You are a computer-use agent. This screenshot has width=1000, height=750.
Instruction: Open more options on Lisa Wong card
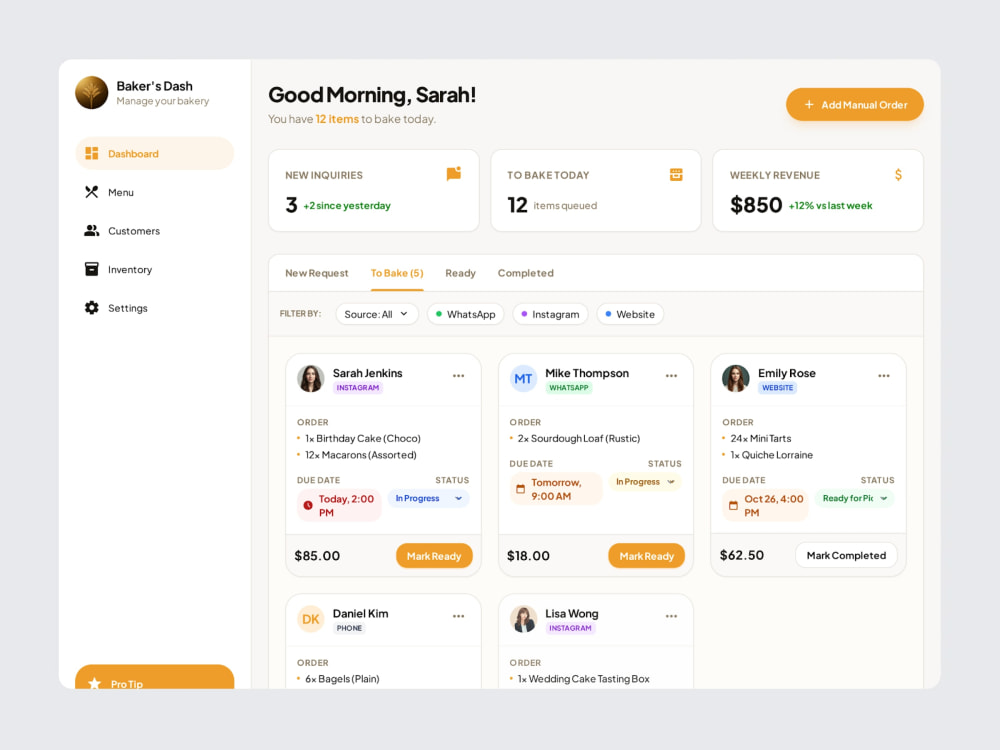click(671, 616)
